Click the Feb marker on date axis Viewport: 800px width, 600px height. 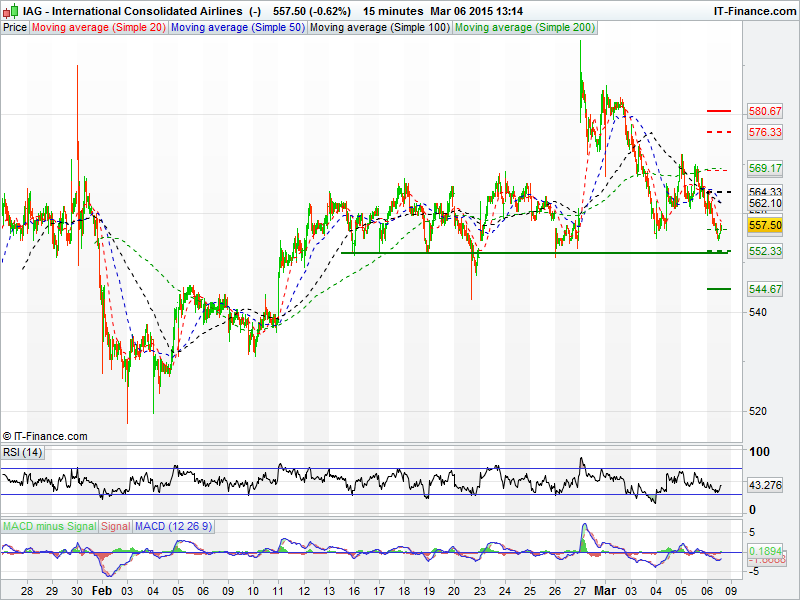pyautogui.click(x=104, y=591)
